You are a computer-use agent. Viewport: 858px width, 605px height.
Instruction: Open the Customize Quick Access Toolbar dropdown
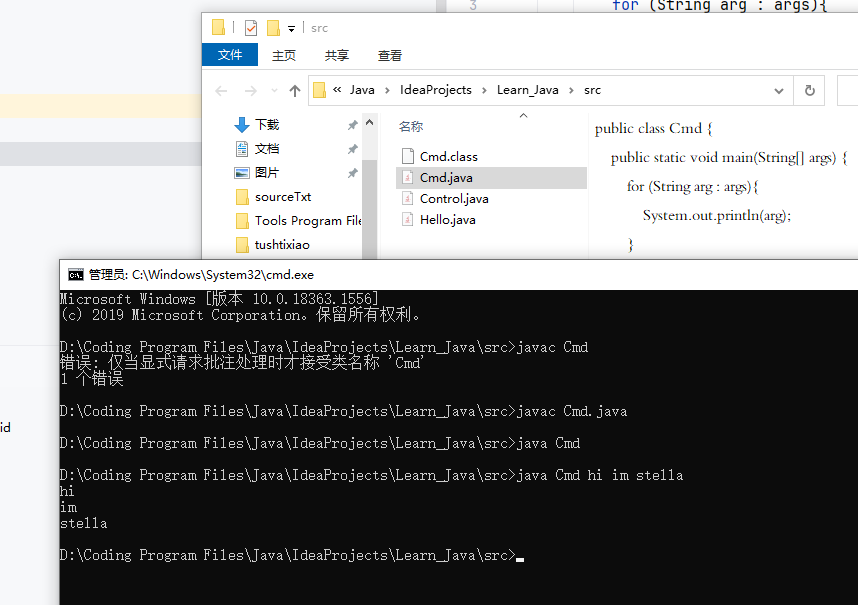coord(292,29)
